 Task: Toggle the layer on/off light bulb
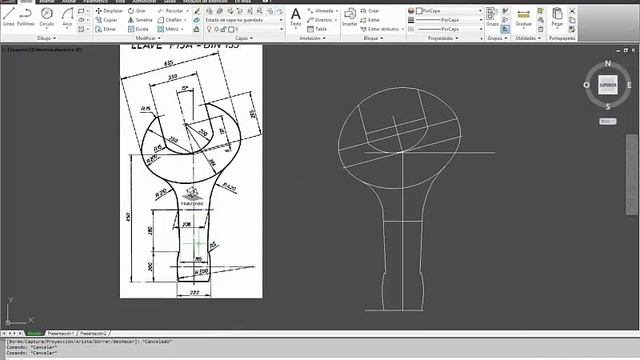pos(209,29)
